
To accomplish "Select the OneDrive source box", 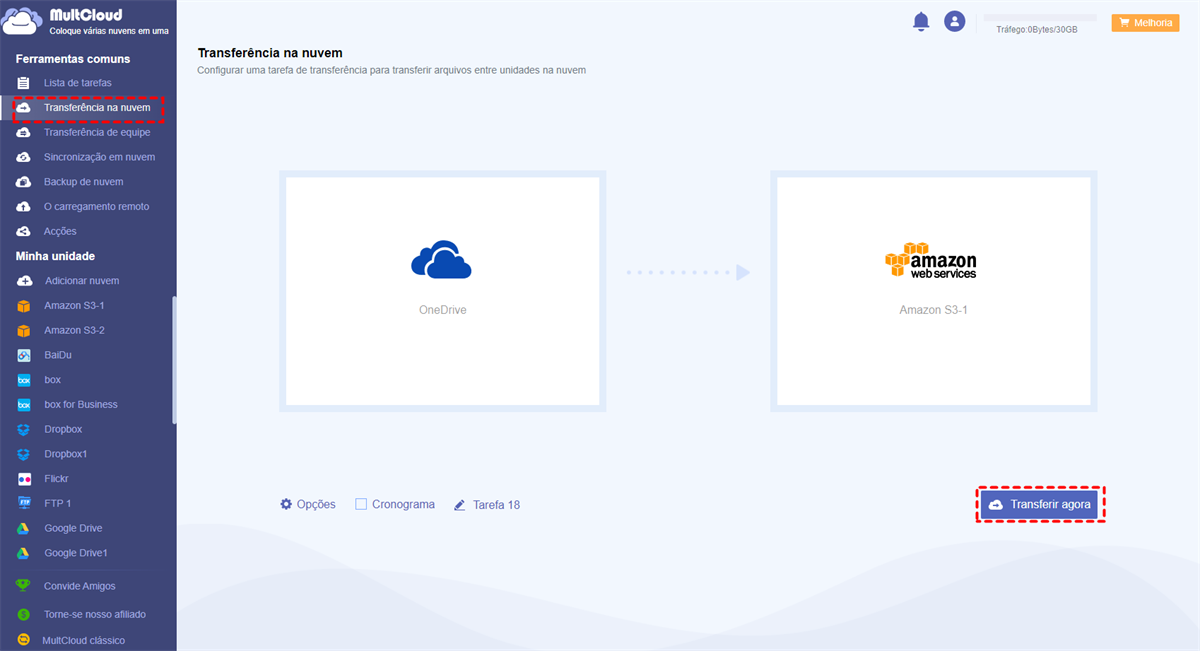I will [x=443, y=291].
